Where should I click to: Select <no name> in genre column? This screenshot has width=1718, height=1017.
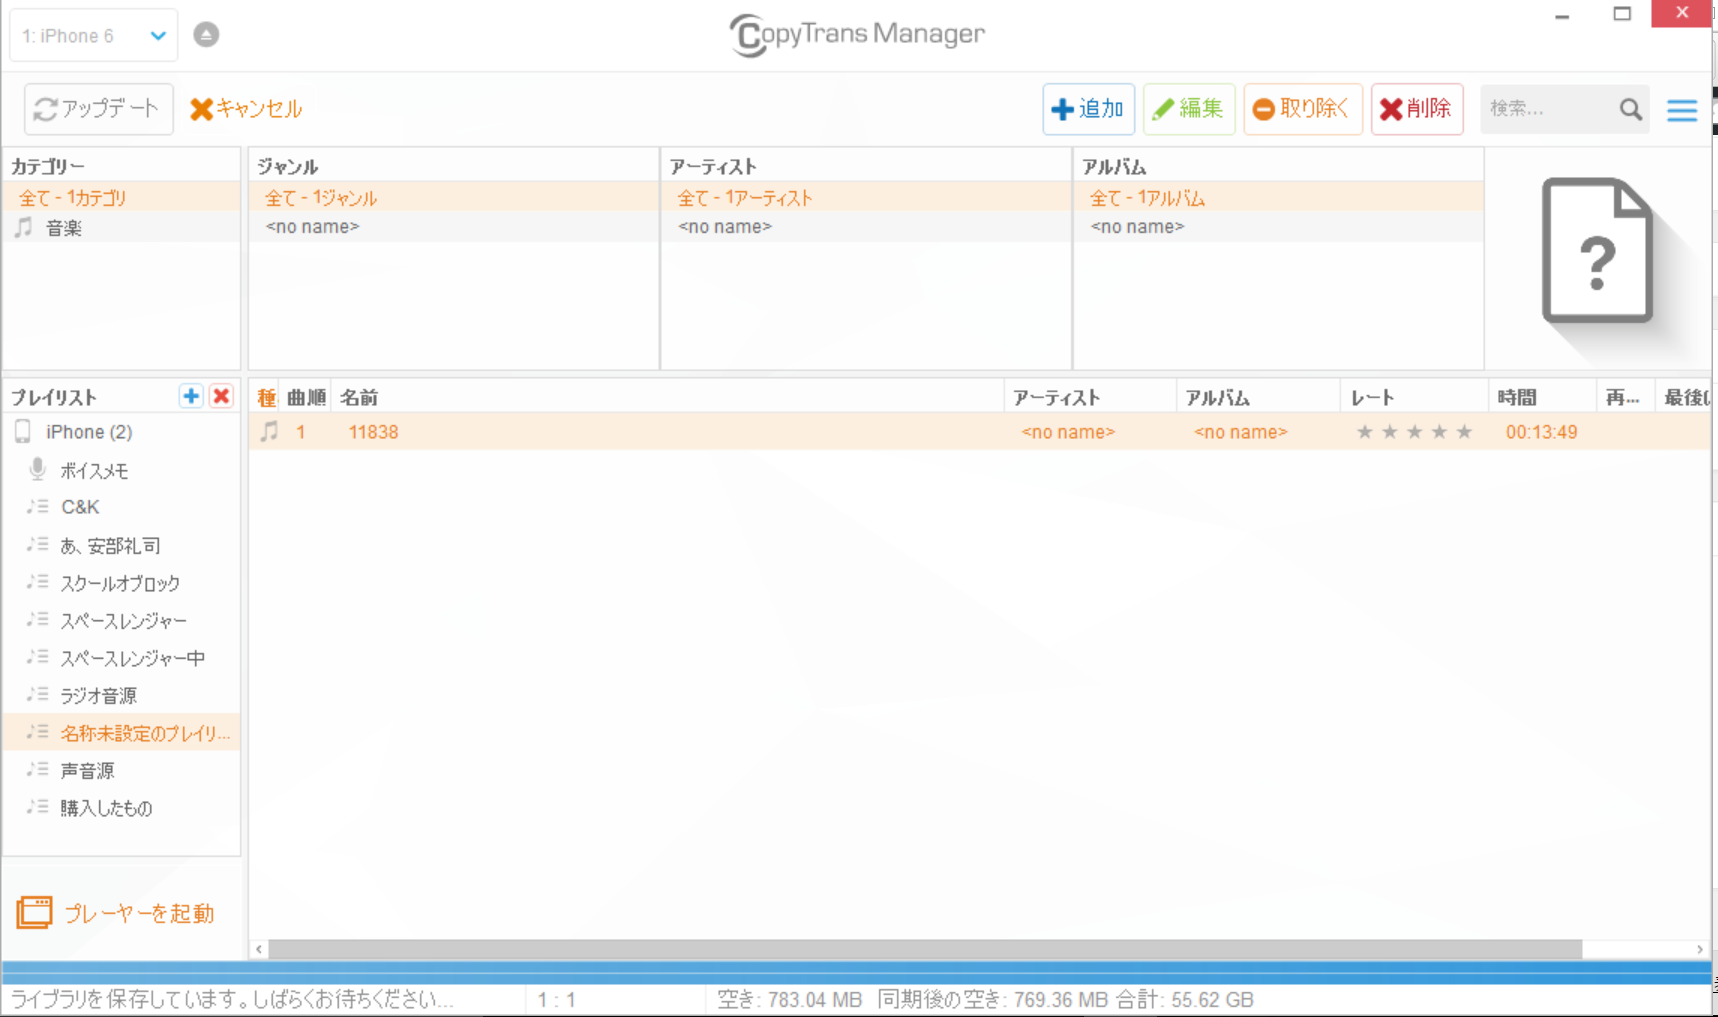pyautogui.click(x=453, y=227)
